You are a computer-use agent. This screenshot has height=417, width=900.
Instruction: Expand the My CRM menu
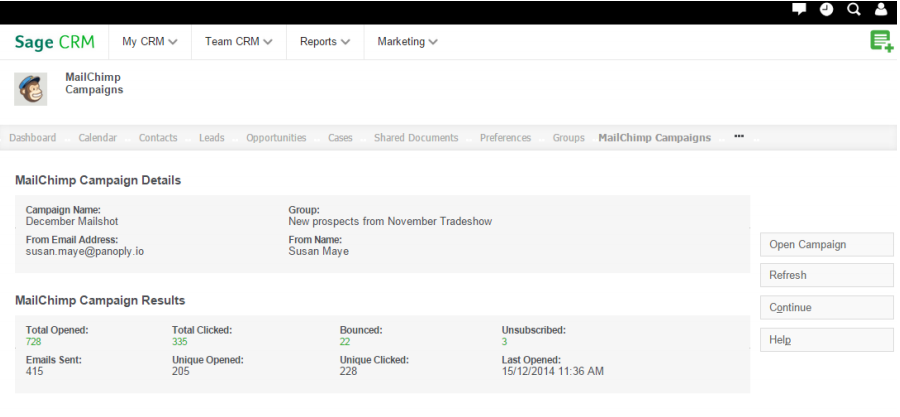[x=149, y=41]
